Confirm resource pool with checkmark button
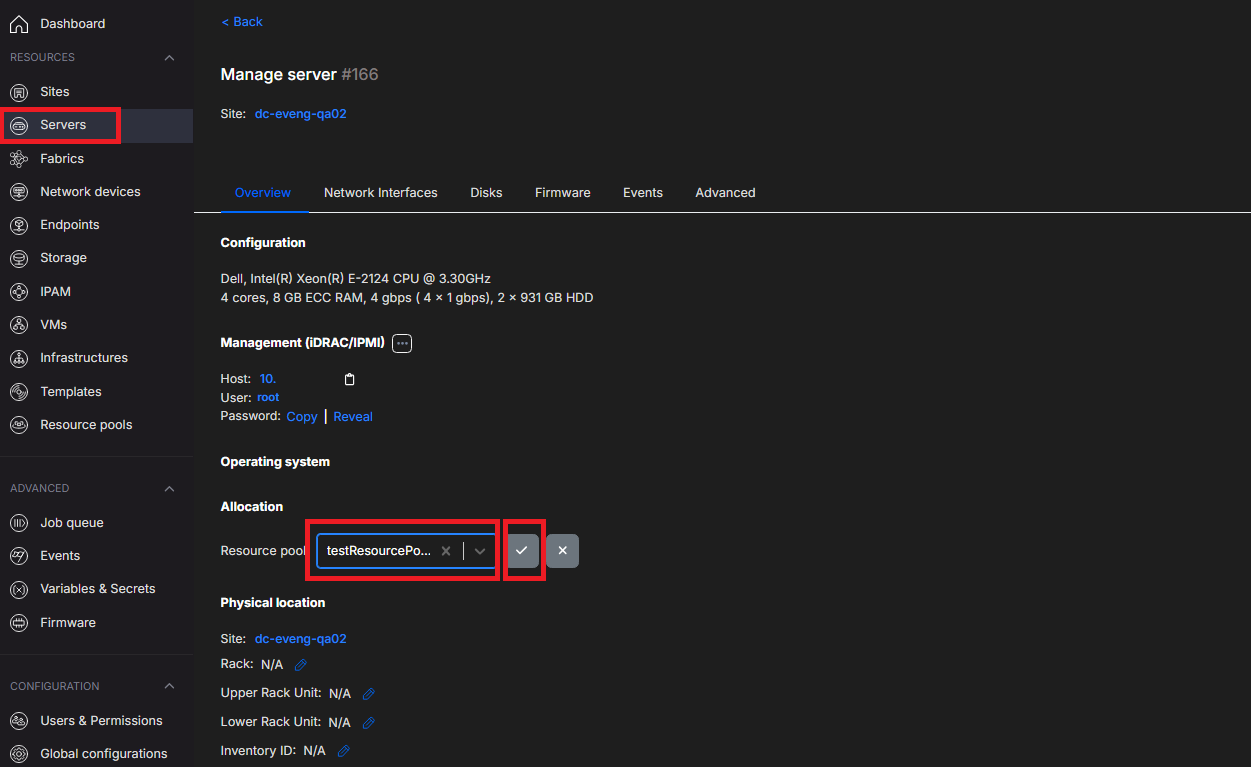 coord(522,551)
